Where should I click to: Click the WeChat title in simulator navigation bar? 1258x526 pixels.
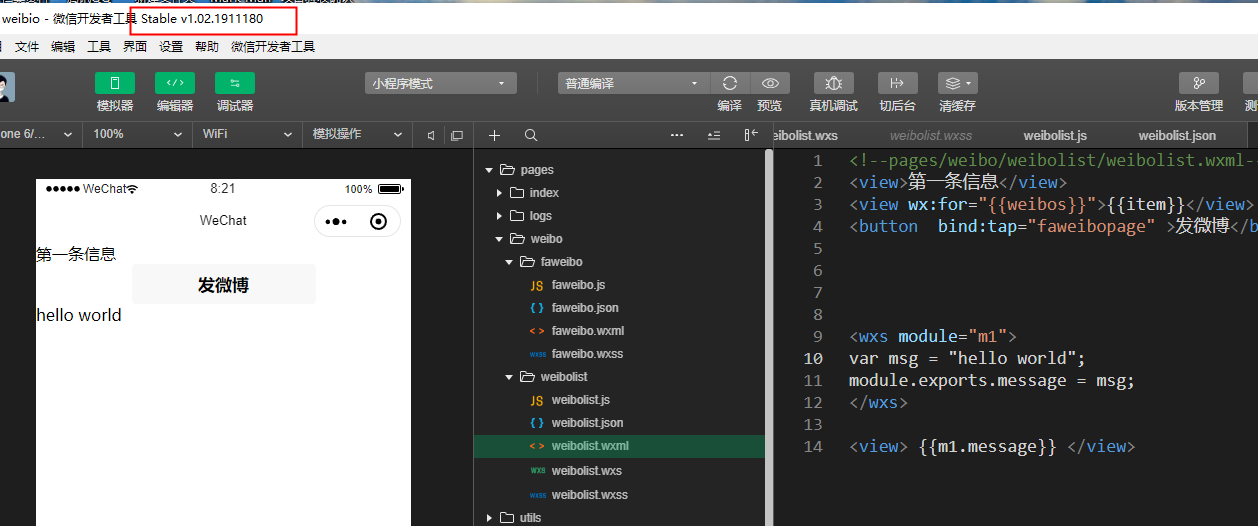pyautogui.click(x=223, y=220)
